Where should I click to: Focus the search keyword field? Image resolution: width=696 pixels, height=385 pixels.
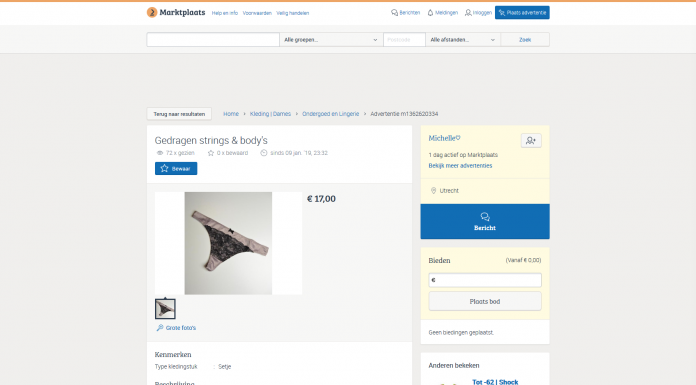tap(213, 40)
